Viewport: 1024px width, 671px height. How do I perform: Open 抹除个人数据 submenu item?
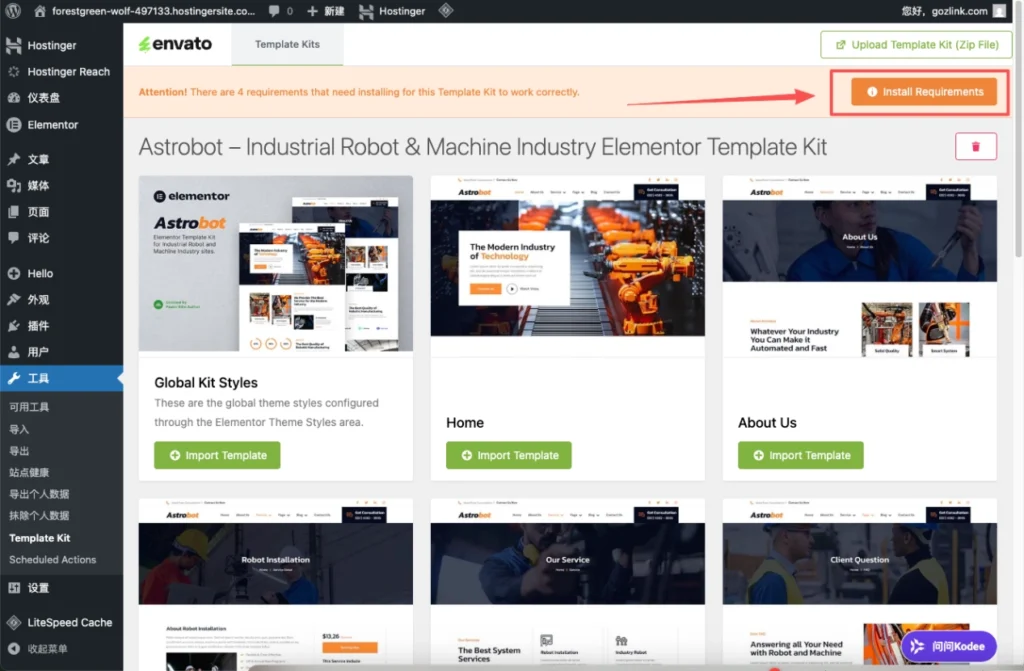(x=39, y=516)
